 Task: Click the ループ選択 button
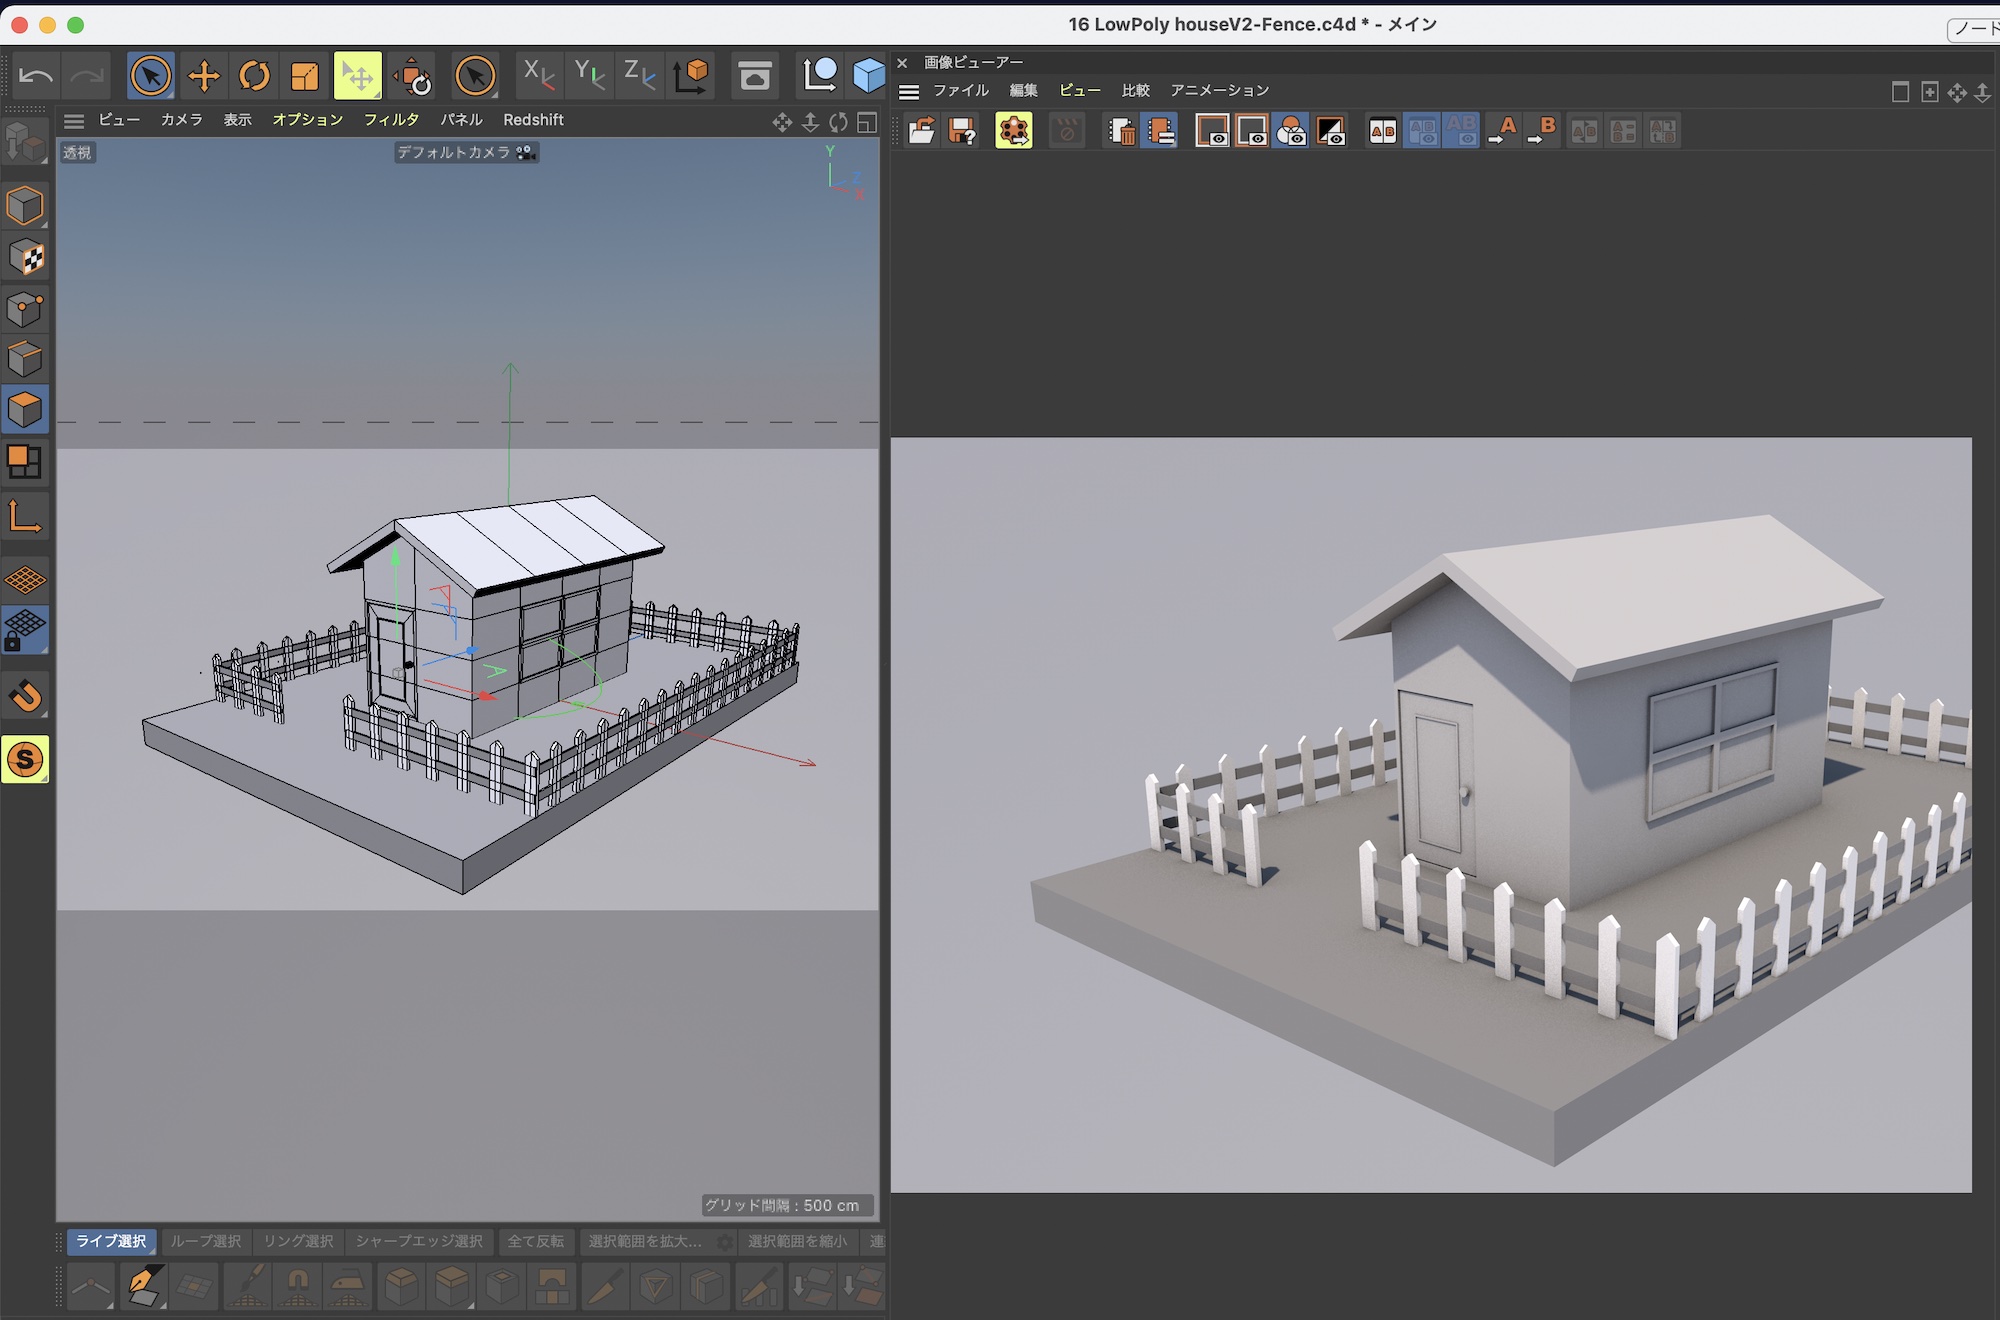(206, 1242)
